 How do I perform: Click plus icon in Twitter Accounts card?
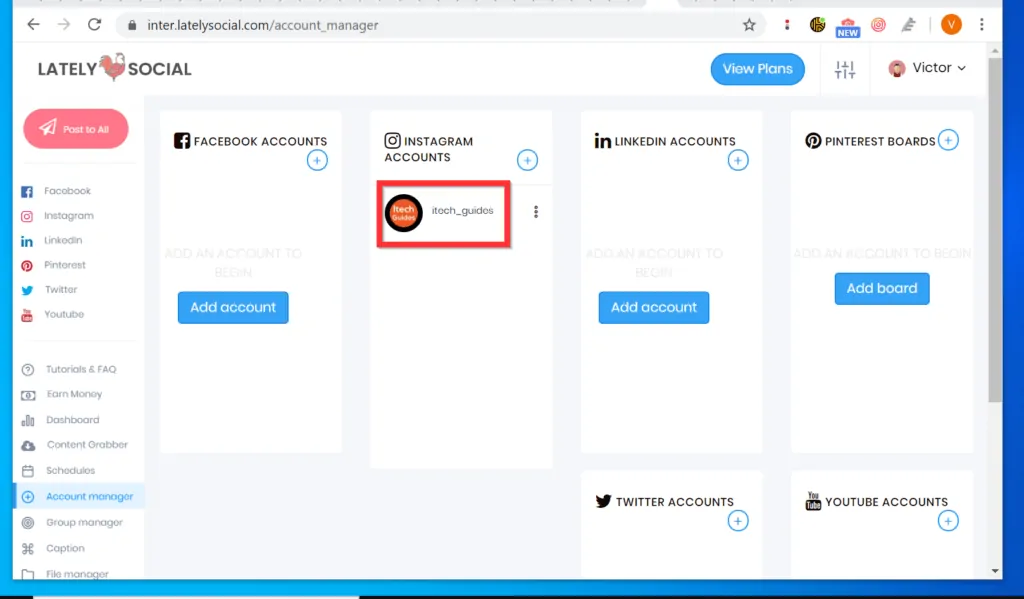[738, 520]
